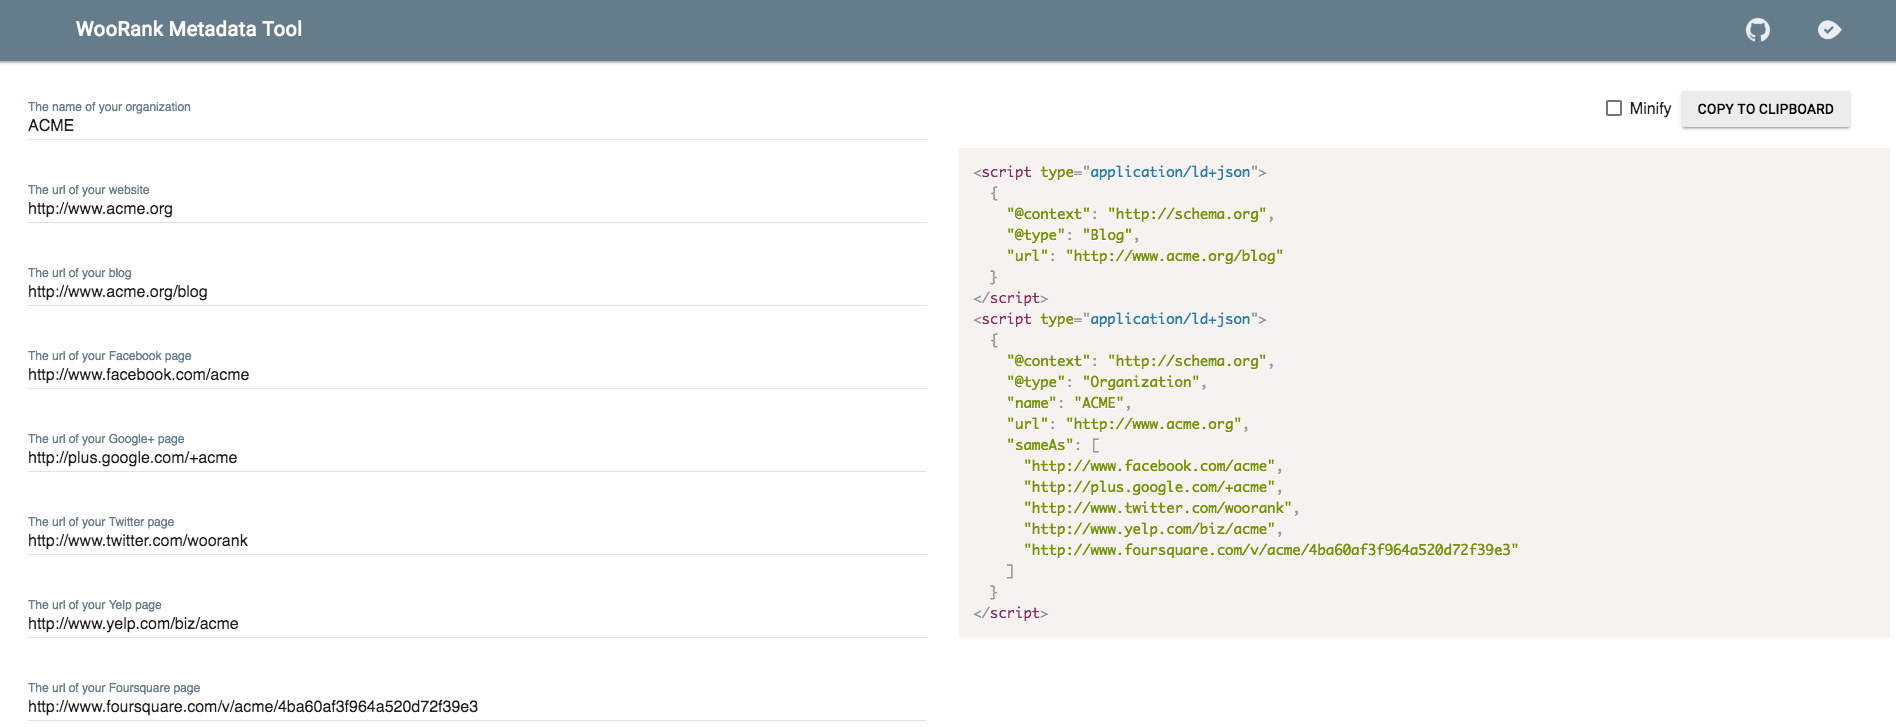Click the WooRank checkmark logo icon
Screen dimensions: 1896x728
pos(1829,30)
